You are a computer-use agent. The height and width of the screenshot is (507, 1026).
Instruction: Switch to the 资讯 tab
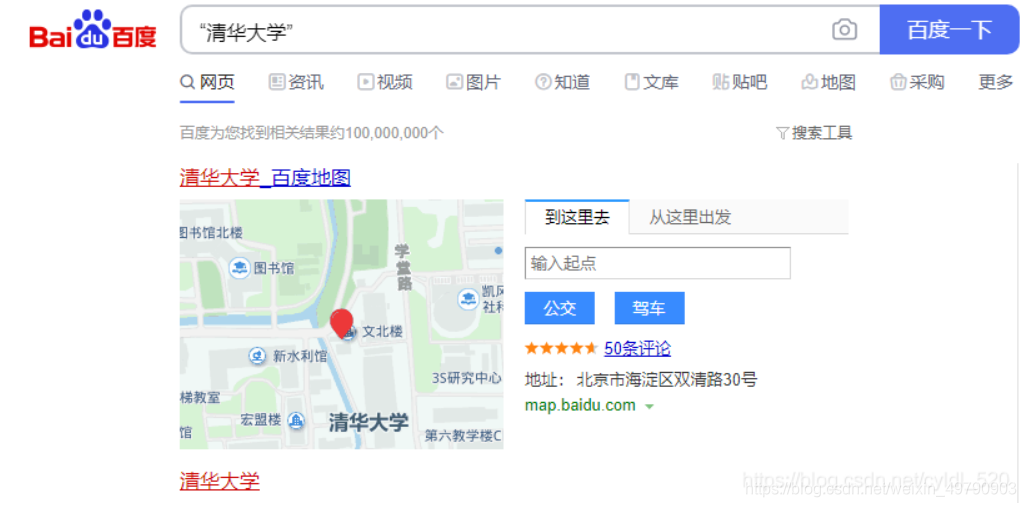(296, 82)
